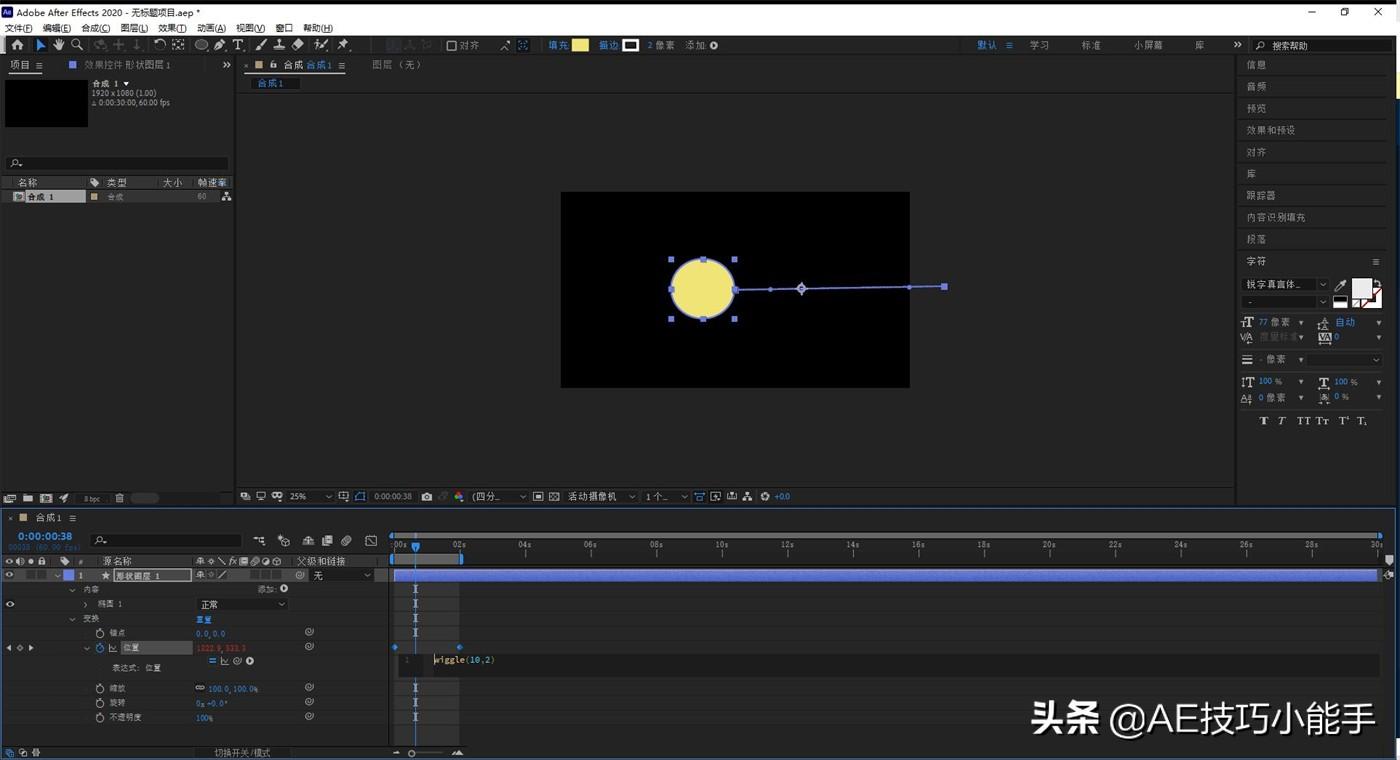1400x760 pixels.
Task: Click the 搜索帮助 search field
Action: coord(1322,46)
